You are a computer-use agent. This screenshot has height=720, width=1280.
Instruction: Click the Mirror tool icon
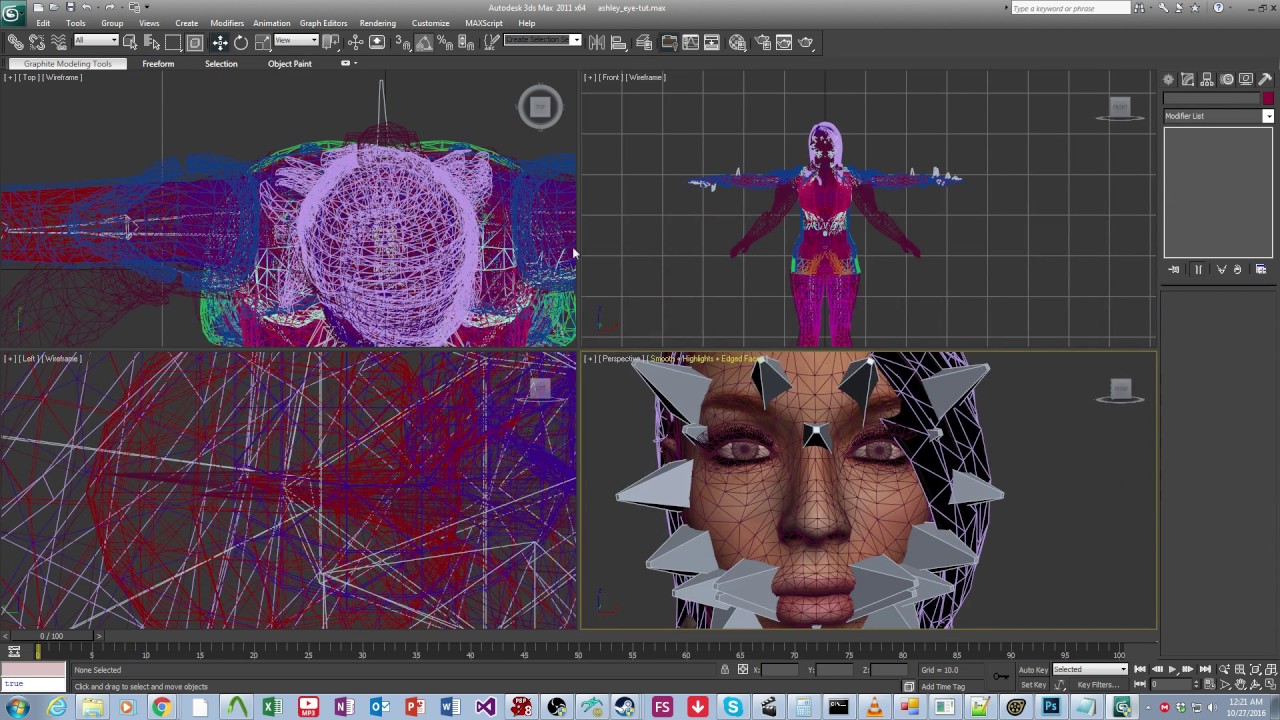click(x=597, y=42)
